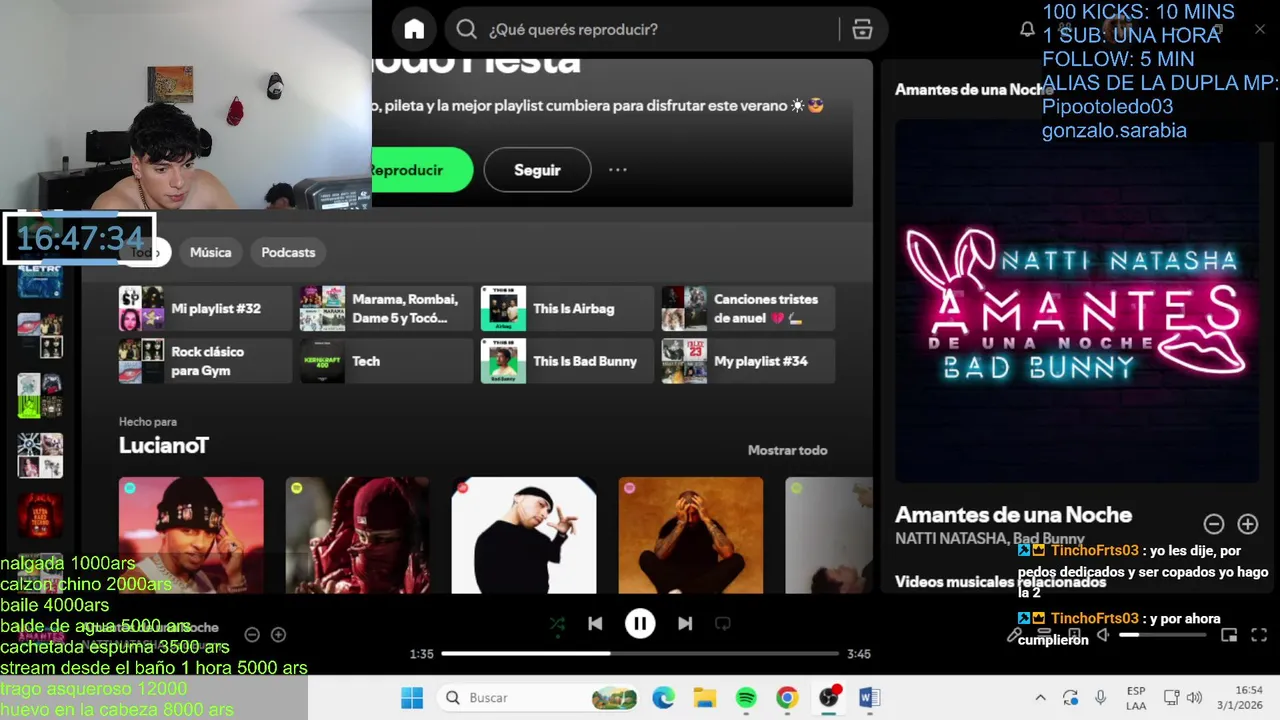The height and width of the screenshot is (720, 1280).
Task: Go to Spotify Home via house icon
Action: pyautogui.click(x=414, y=29)
